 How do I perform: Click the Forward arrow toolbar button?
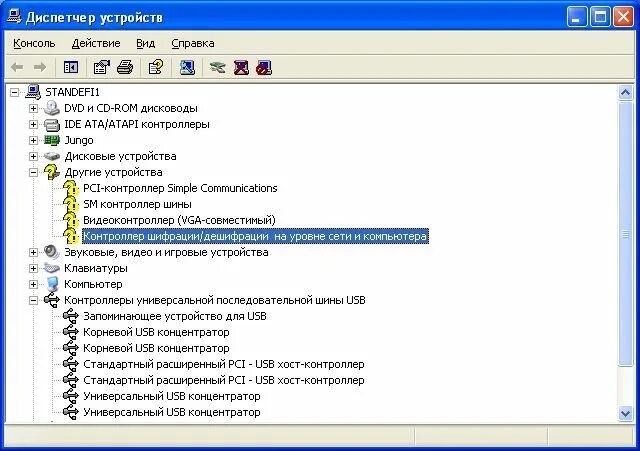click(40, 67)
